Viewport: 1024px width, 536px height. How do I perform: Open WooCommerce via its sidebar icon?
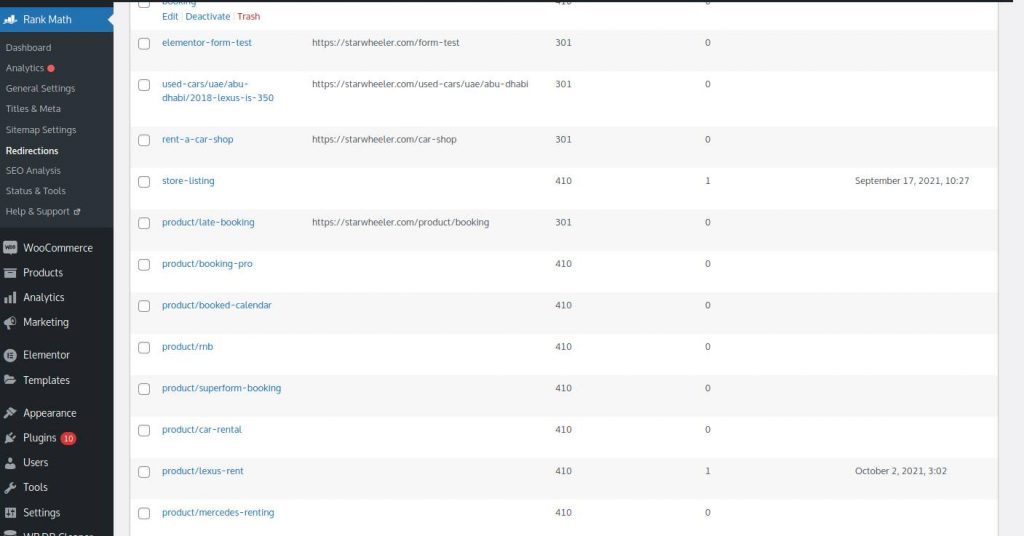click(x=10, y=248)
